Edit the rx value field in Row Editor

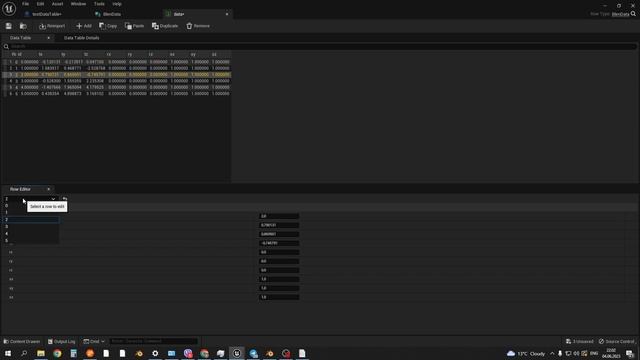point(279,252)
